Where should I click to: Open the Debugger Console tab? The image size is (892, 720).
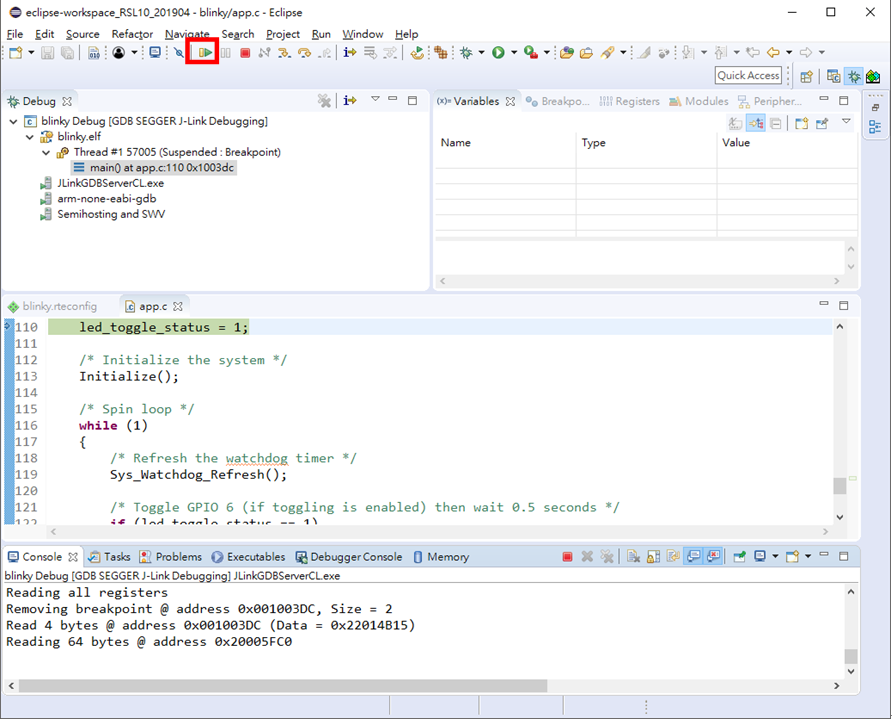[348, 557]
